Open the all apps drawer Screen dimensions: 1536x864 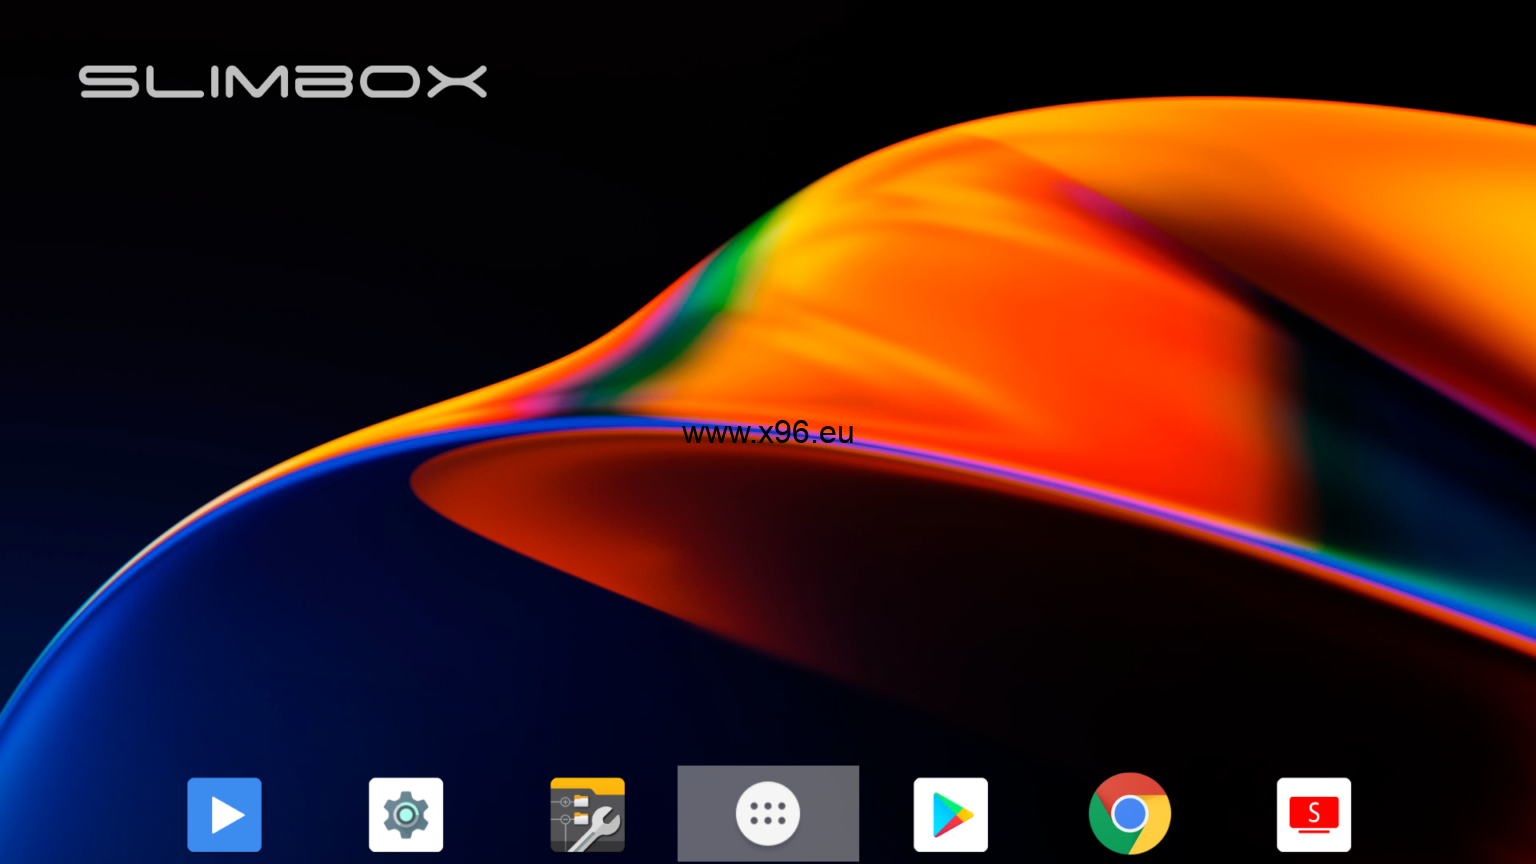(x=768, y=814)
